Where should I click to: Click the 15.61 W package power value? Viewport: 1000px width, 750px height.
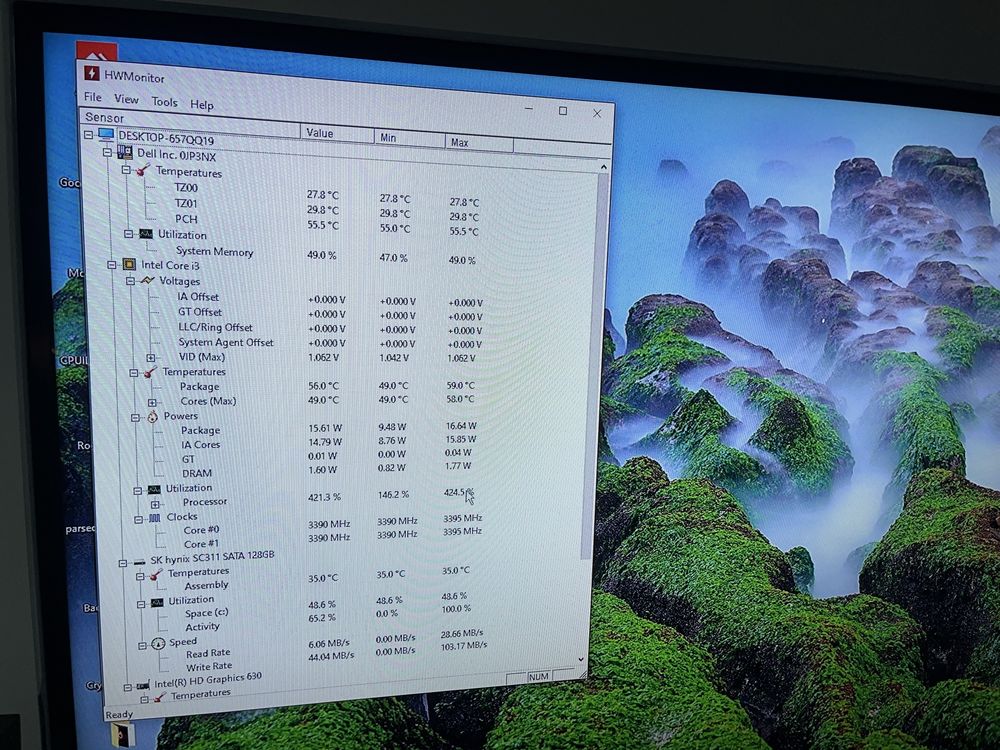click(325, 428)
